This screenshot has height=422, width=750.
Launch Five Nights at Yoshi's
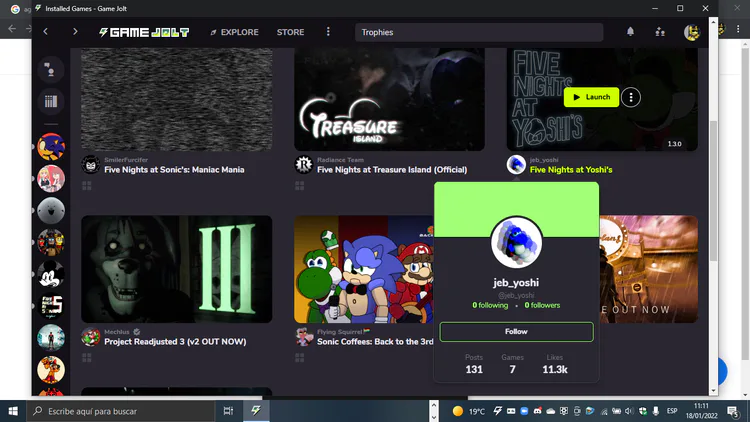[591, 97]
